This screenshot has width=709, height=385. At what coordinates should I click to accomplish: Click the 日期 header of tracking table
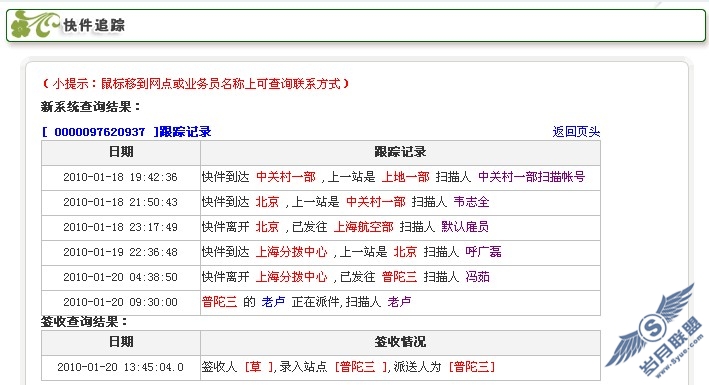tap(121, 152)
